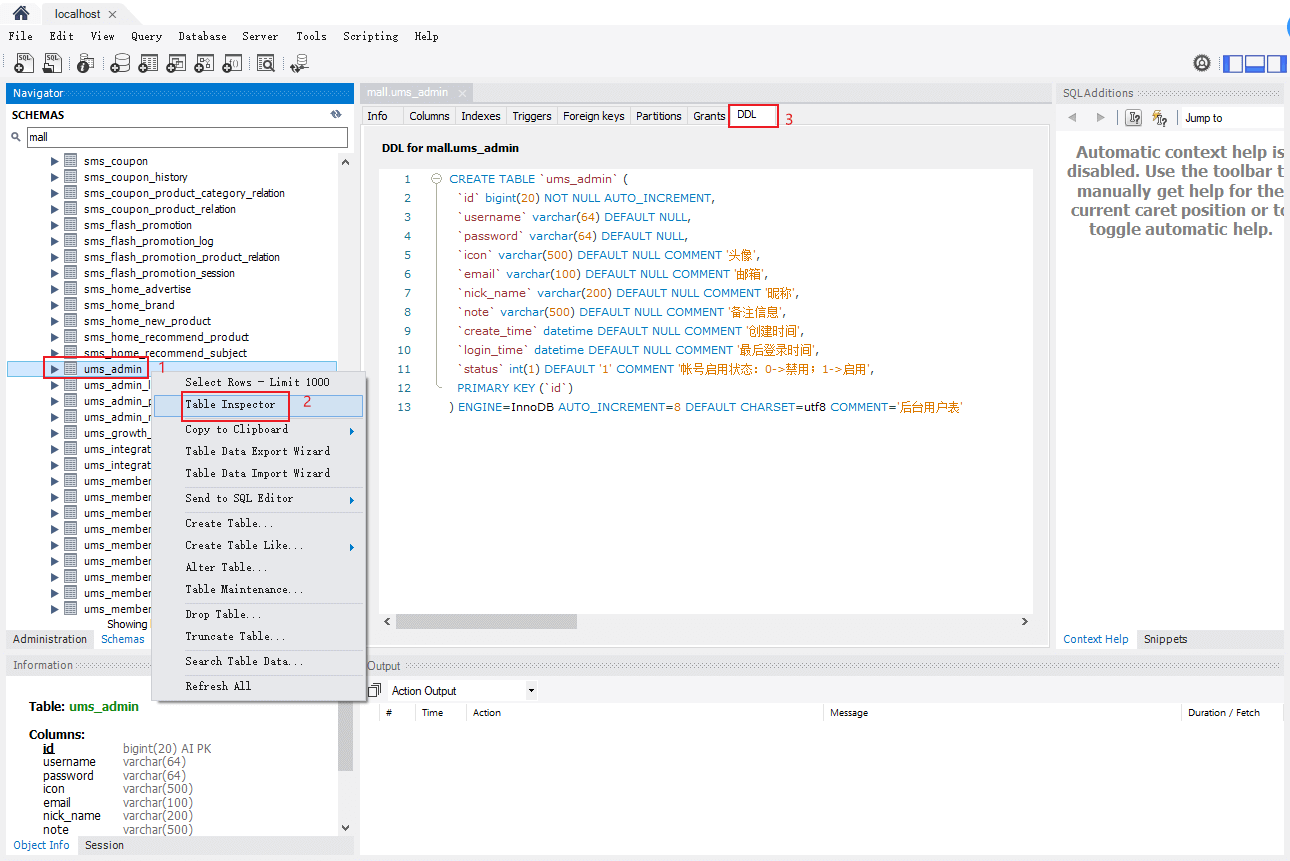Viewport: 1290px width, 861px height.
Task: Open Workbench preferences gear icon
Action: point(1202,63)
